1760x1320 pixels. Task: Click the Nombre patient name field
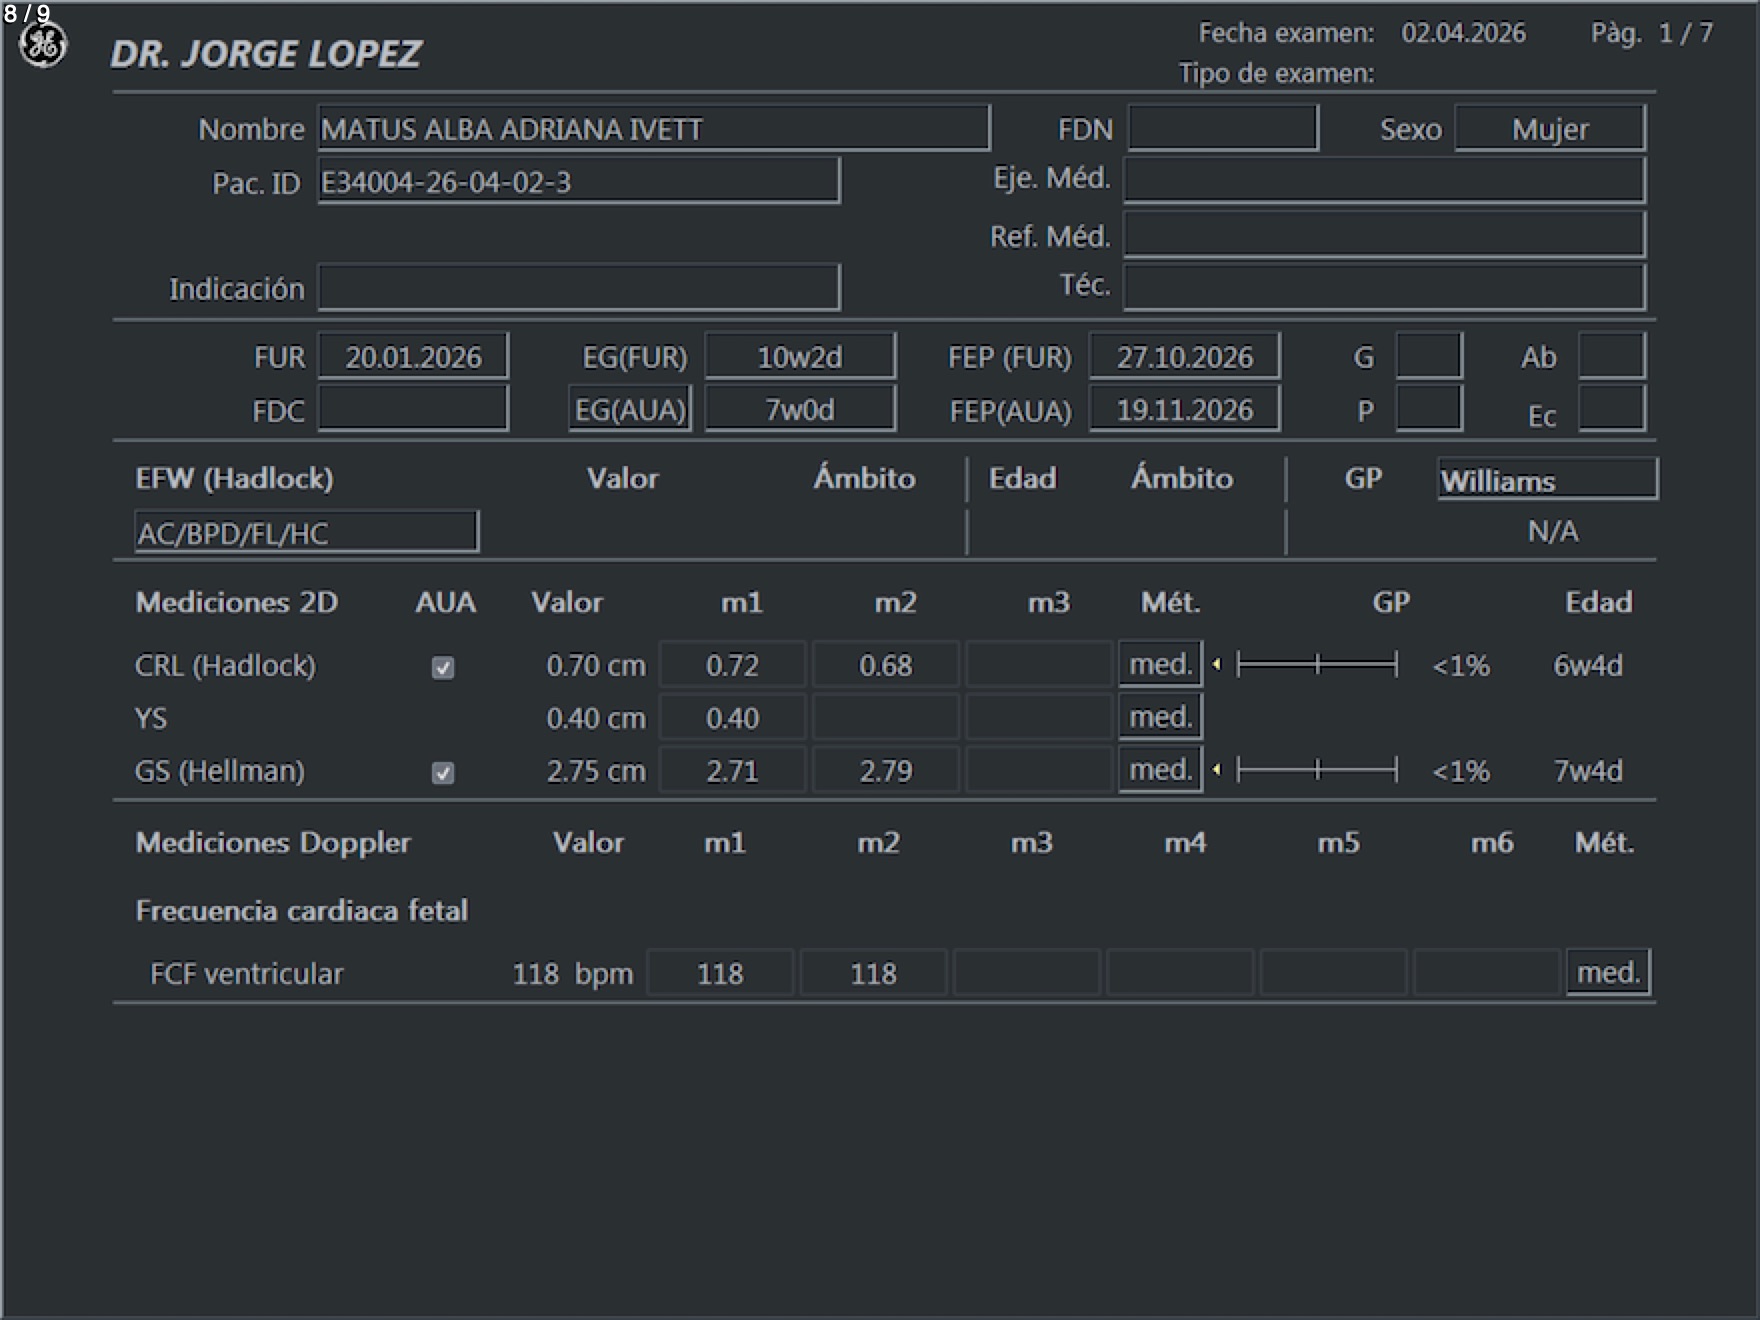coord(653,129)
